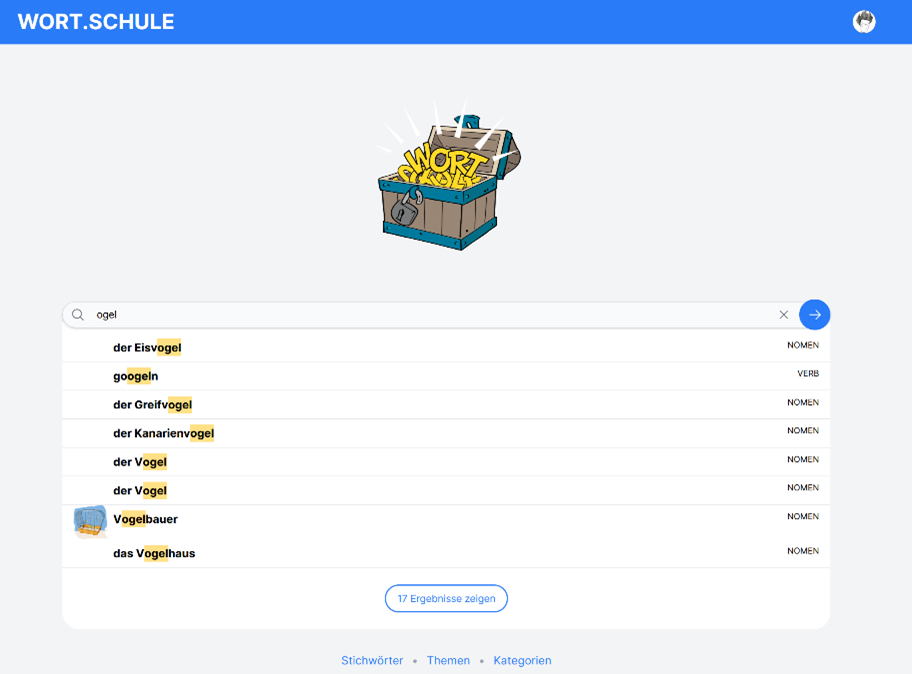Click the NOMEN label beside Vogelbauer

(x=803, y=516)
